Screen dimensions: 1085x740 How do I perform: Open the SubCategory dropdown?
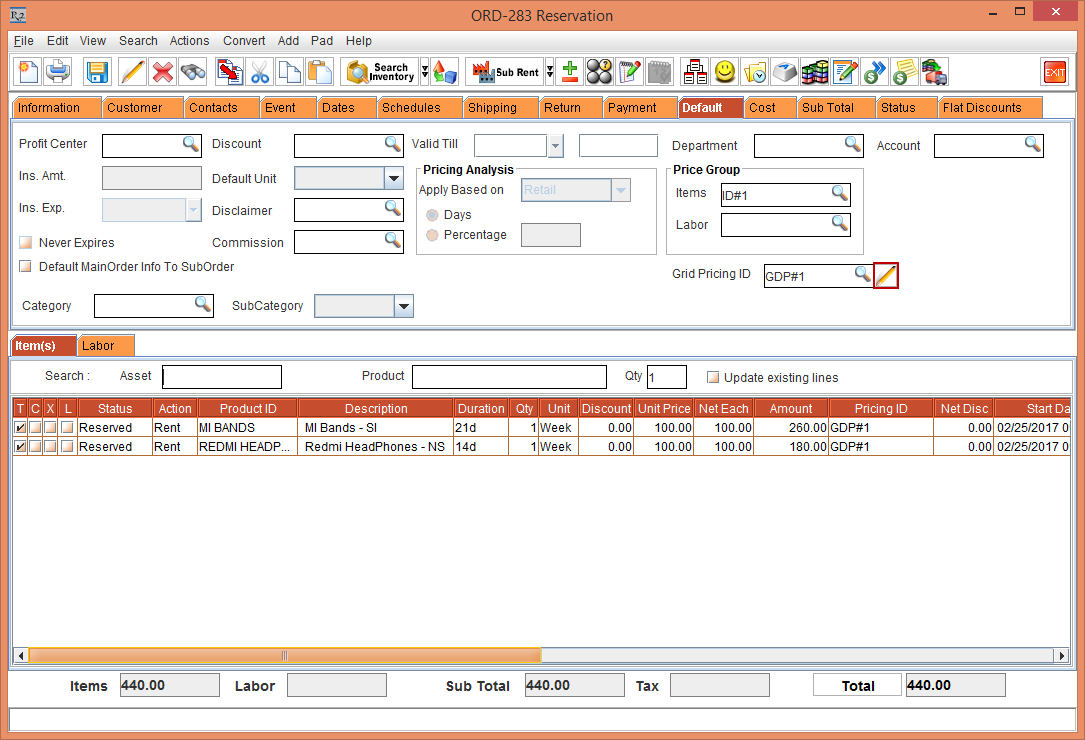click(x=403, y=307)
